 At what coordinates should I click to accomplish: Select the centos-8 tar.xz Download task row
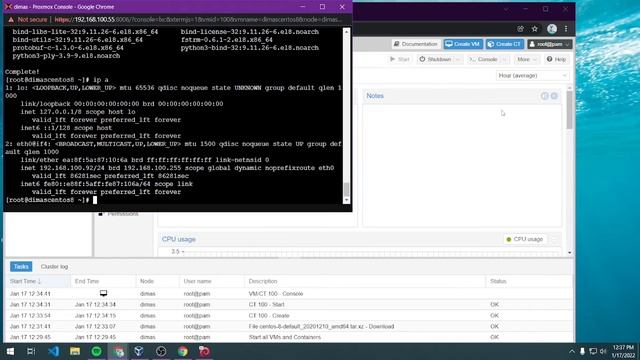289,327
